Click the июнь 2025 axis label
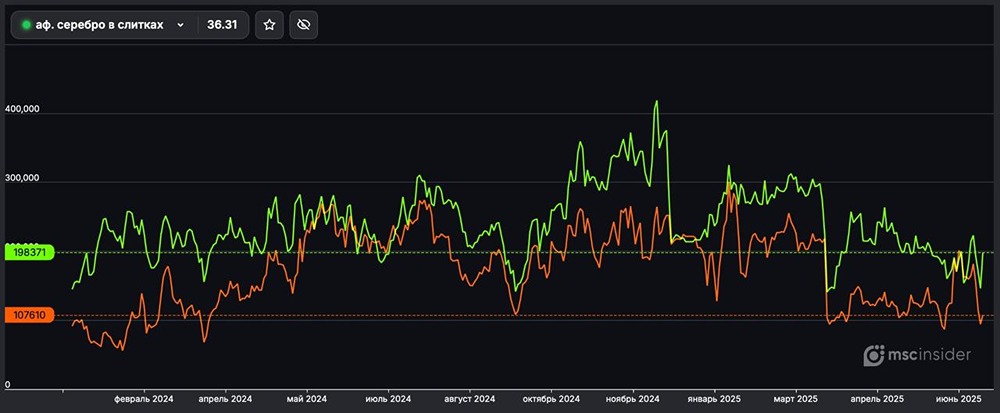This screenshot has height=413, width=1000. coord(958,399)
